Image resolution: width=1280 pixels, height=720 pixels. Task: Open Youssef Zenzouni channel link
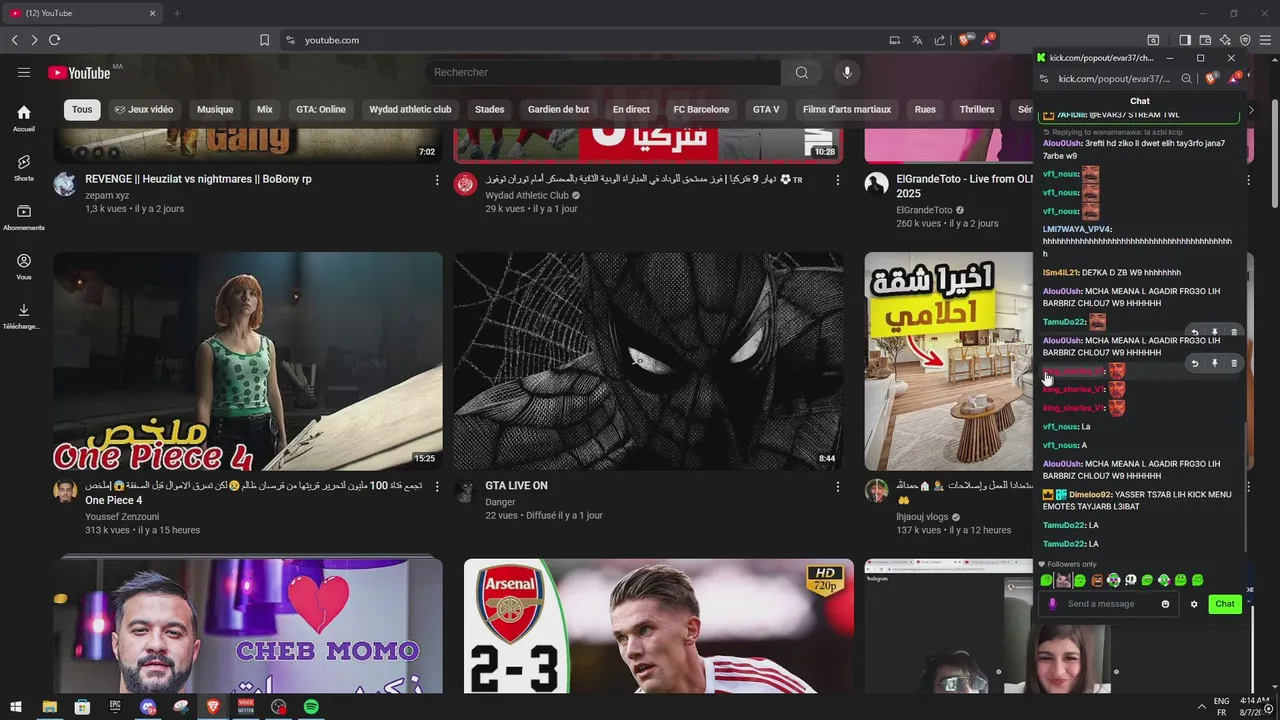pos(122,517)
